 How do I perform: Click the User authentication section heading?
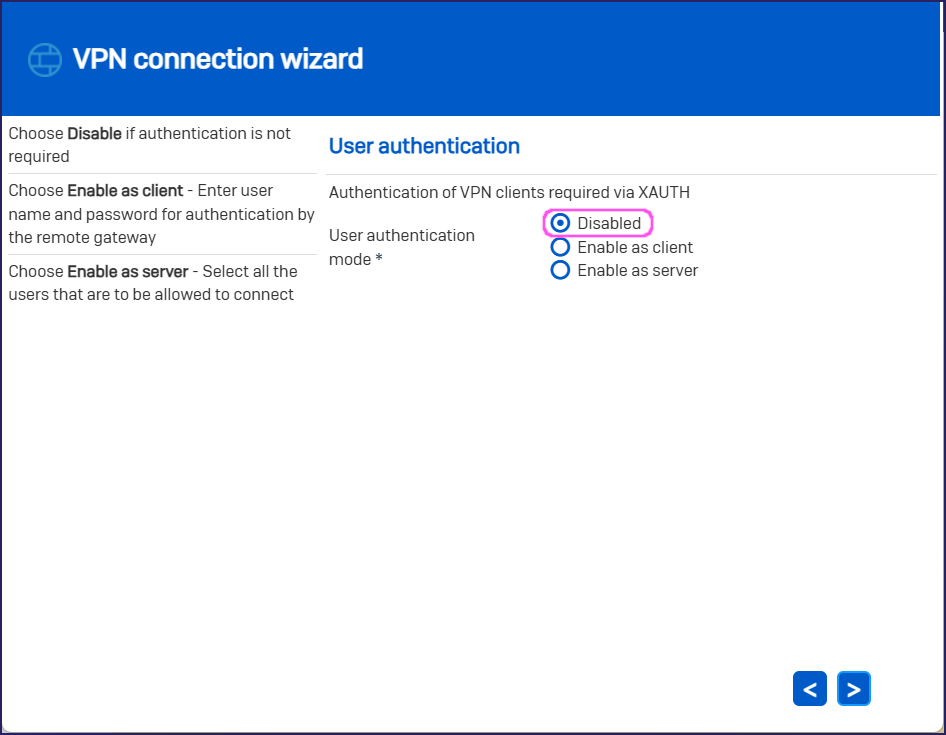[x=424, y=146]
